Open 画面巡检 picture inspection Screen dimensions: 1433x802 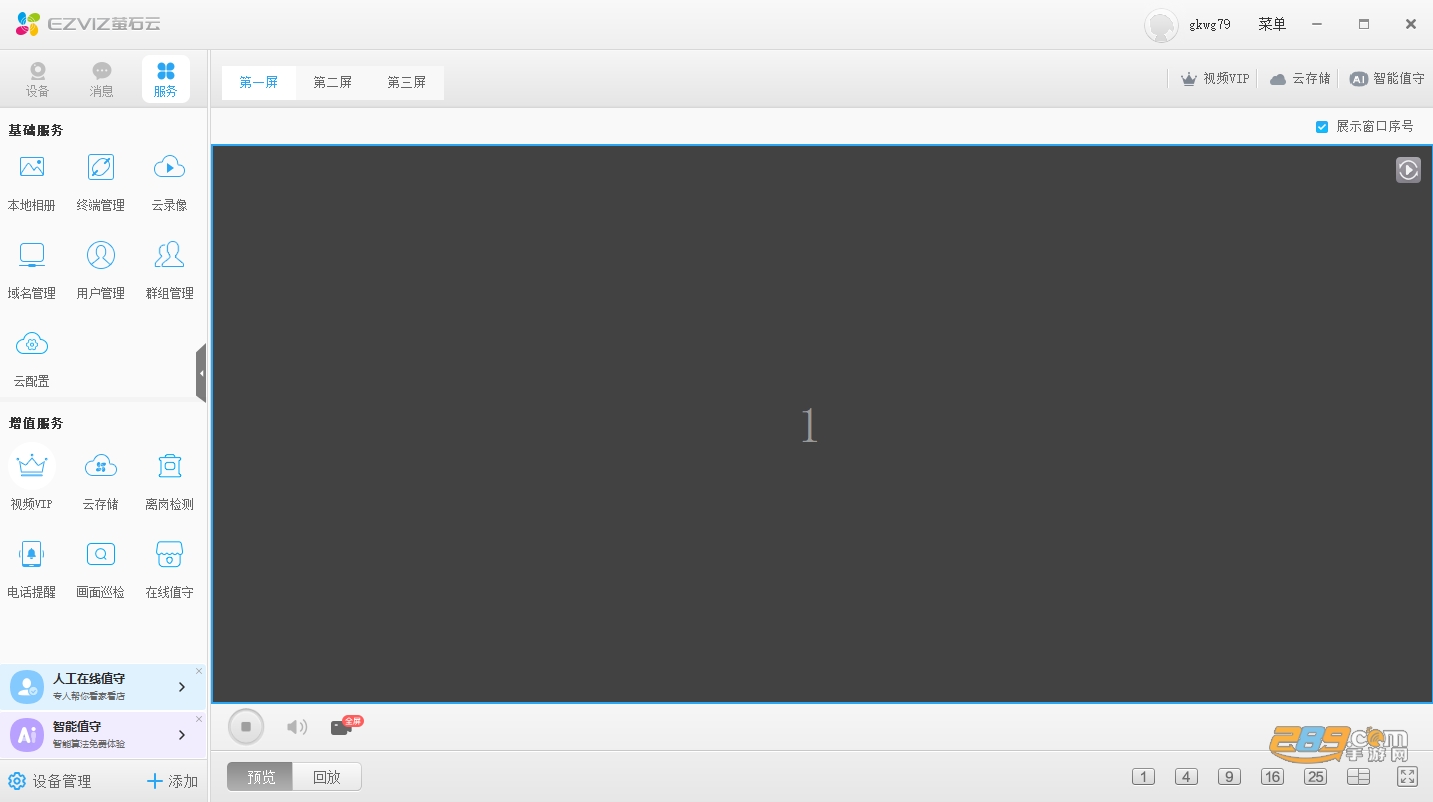coord(101,567)
